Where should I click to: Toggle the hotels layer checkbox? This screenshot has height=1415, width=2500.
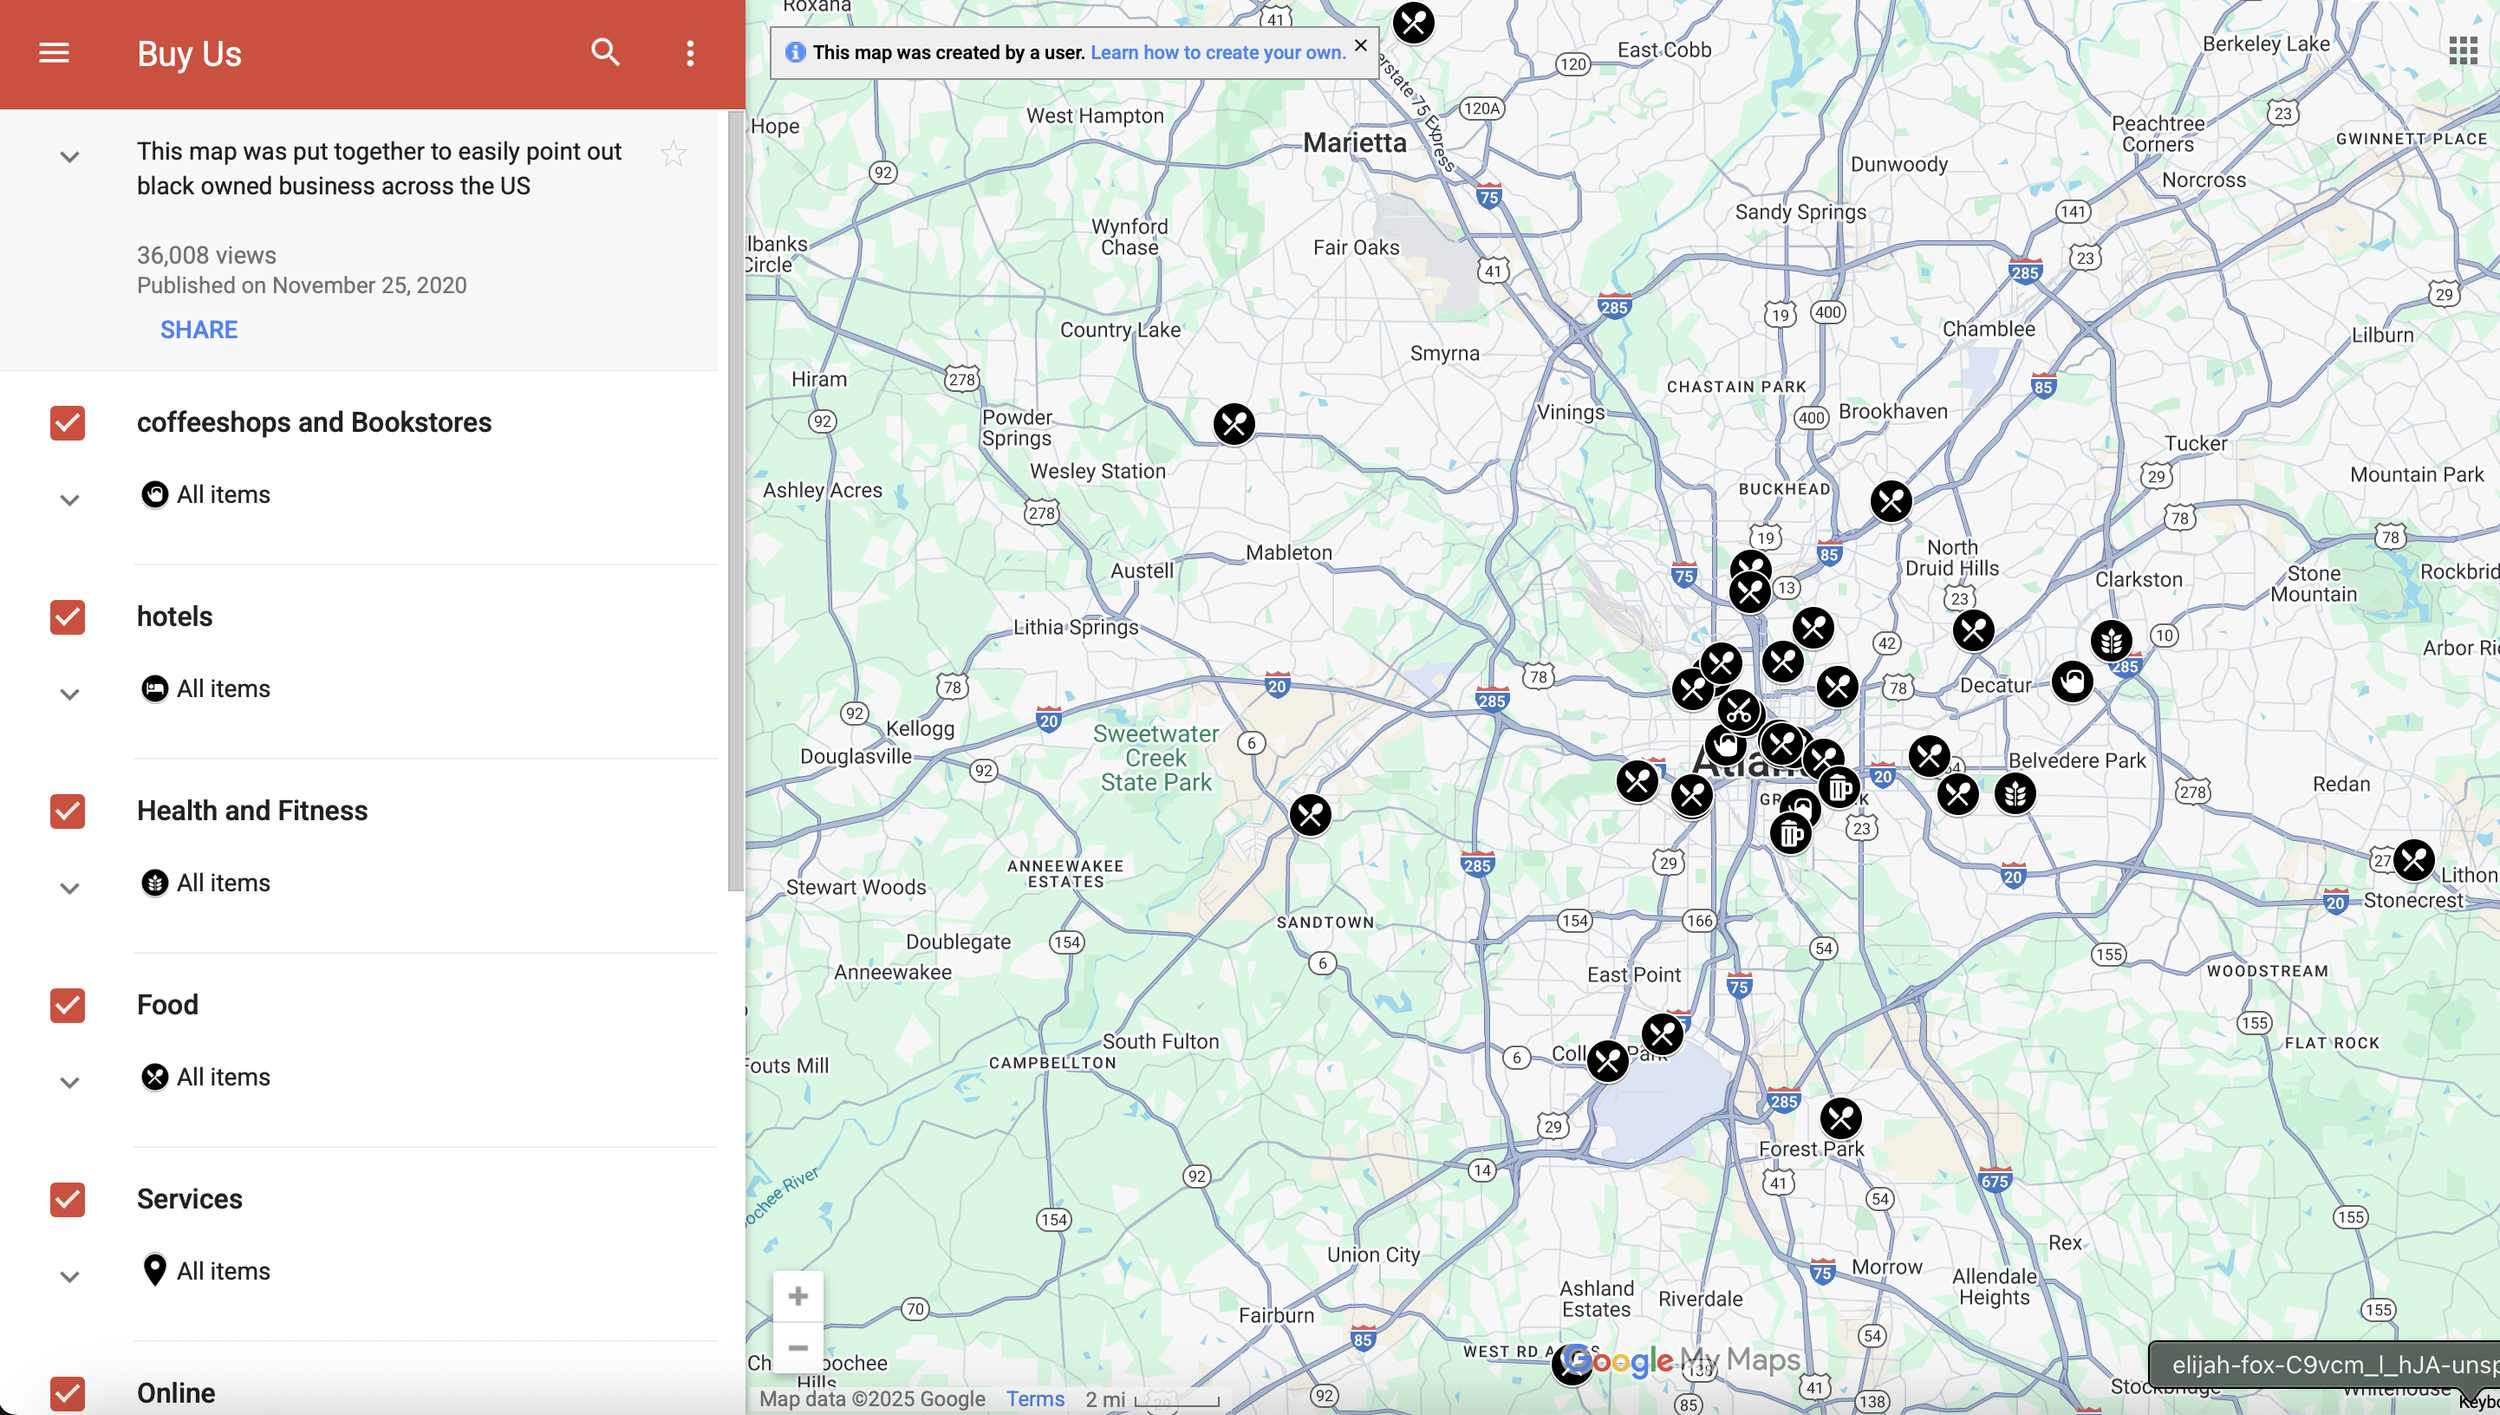click(68, 617)
